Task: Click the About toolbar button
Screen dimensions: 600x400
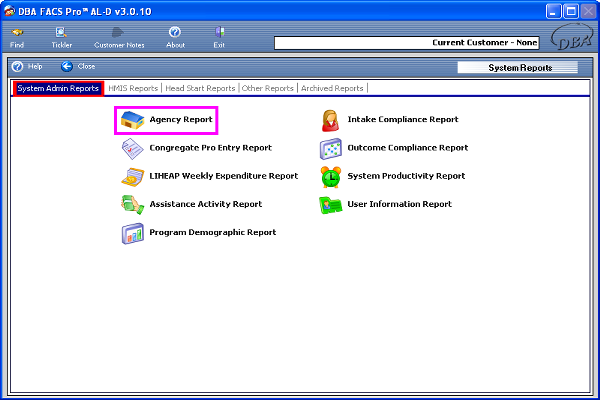Action: point(175,38)
